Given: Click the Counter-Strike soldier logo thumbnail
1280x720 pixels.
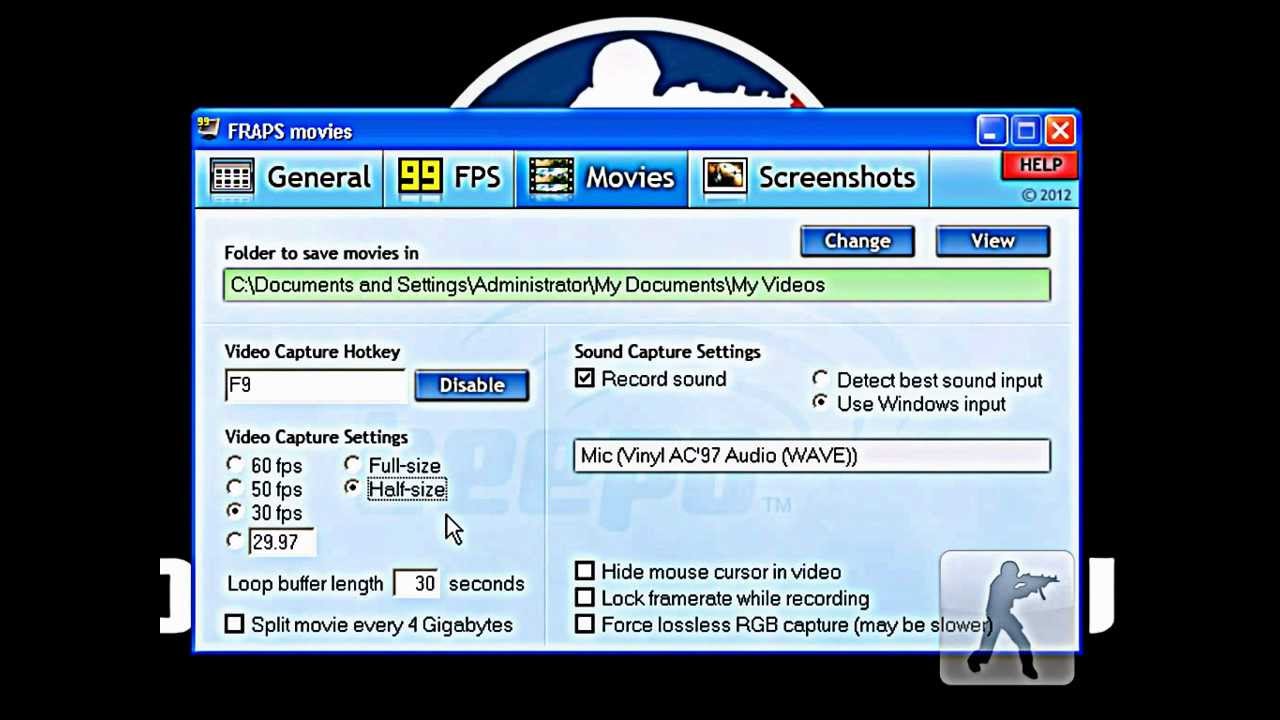Looking at the screenshot, I should pyautogui.click(x=1007, y=617).
